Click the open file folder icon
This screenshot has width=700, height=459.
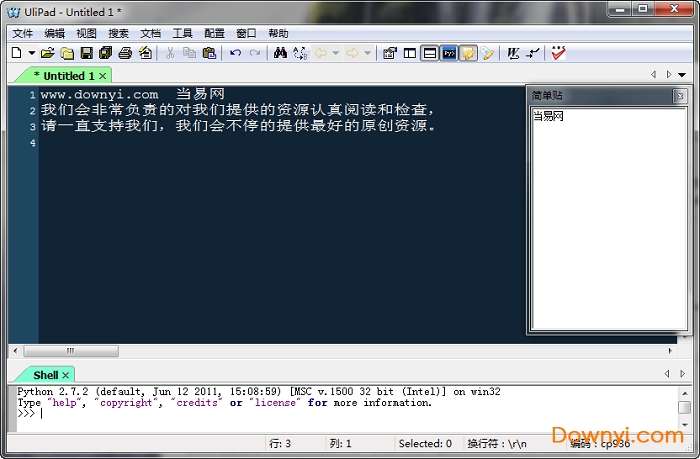(47, 53)
